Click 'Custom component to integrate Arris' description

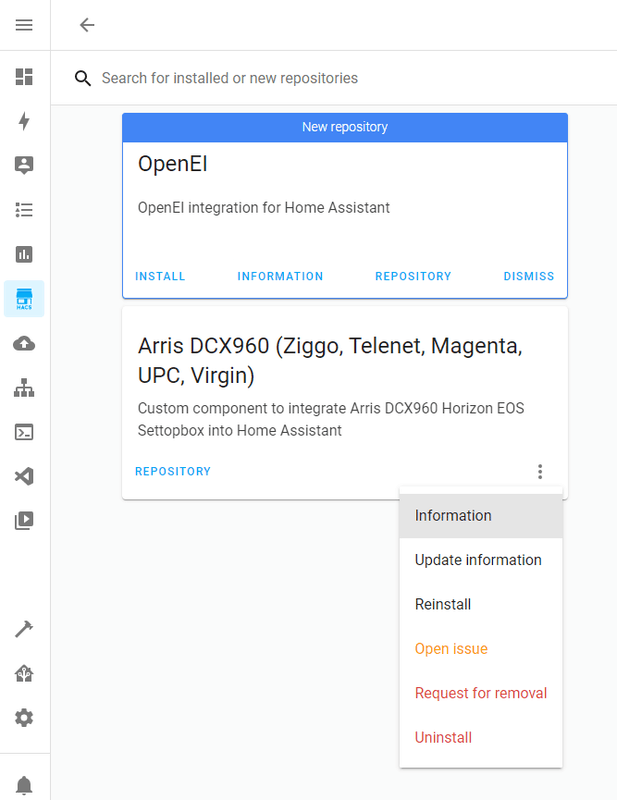(x=331, y=419)
